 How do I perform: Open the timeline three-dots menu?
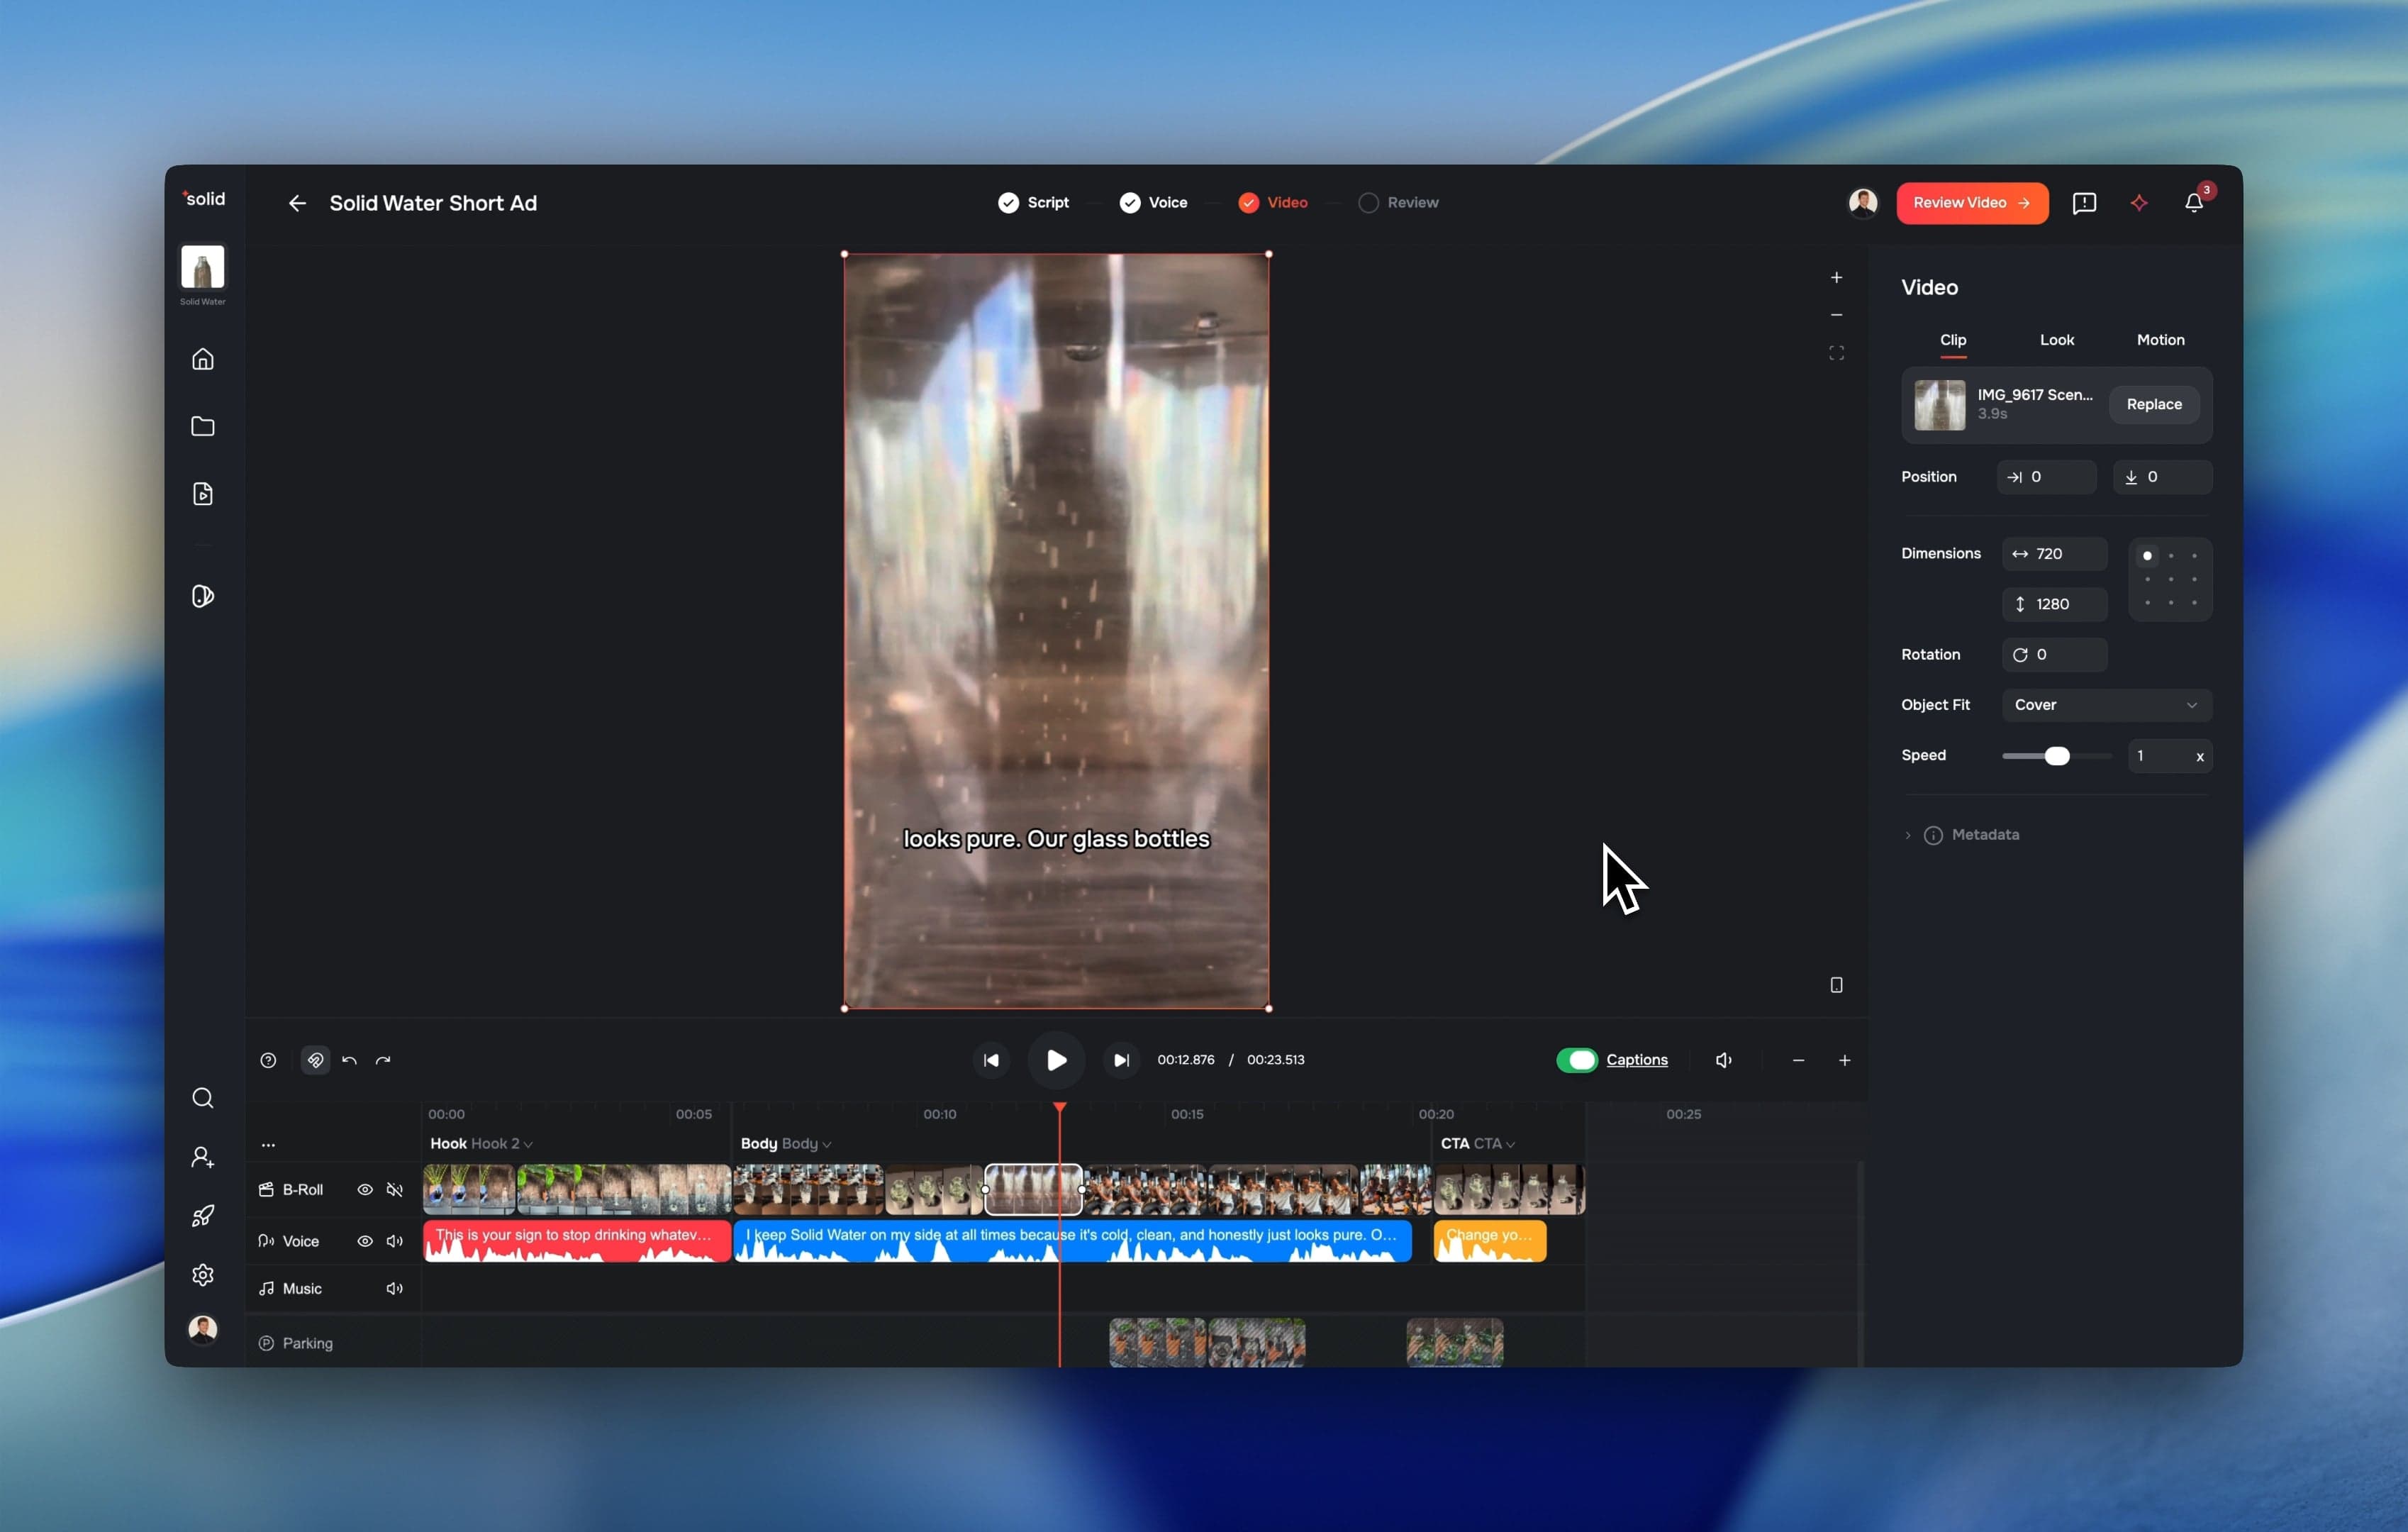[268, 1145]
